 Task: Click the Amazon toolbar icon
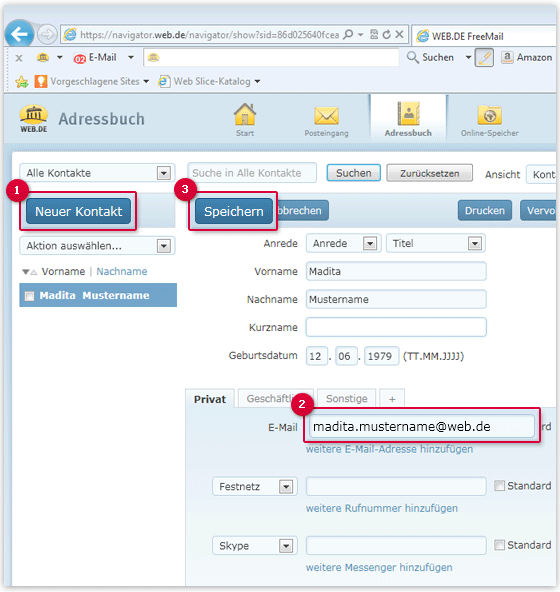507,58
